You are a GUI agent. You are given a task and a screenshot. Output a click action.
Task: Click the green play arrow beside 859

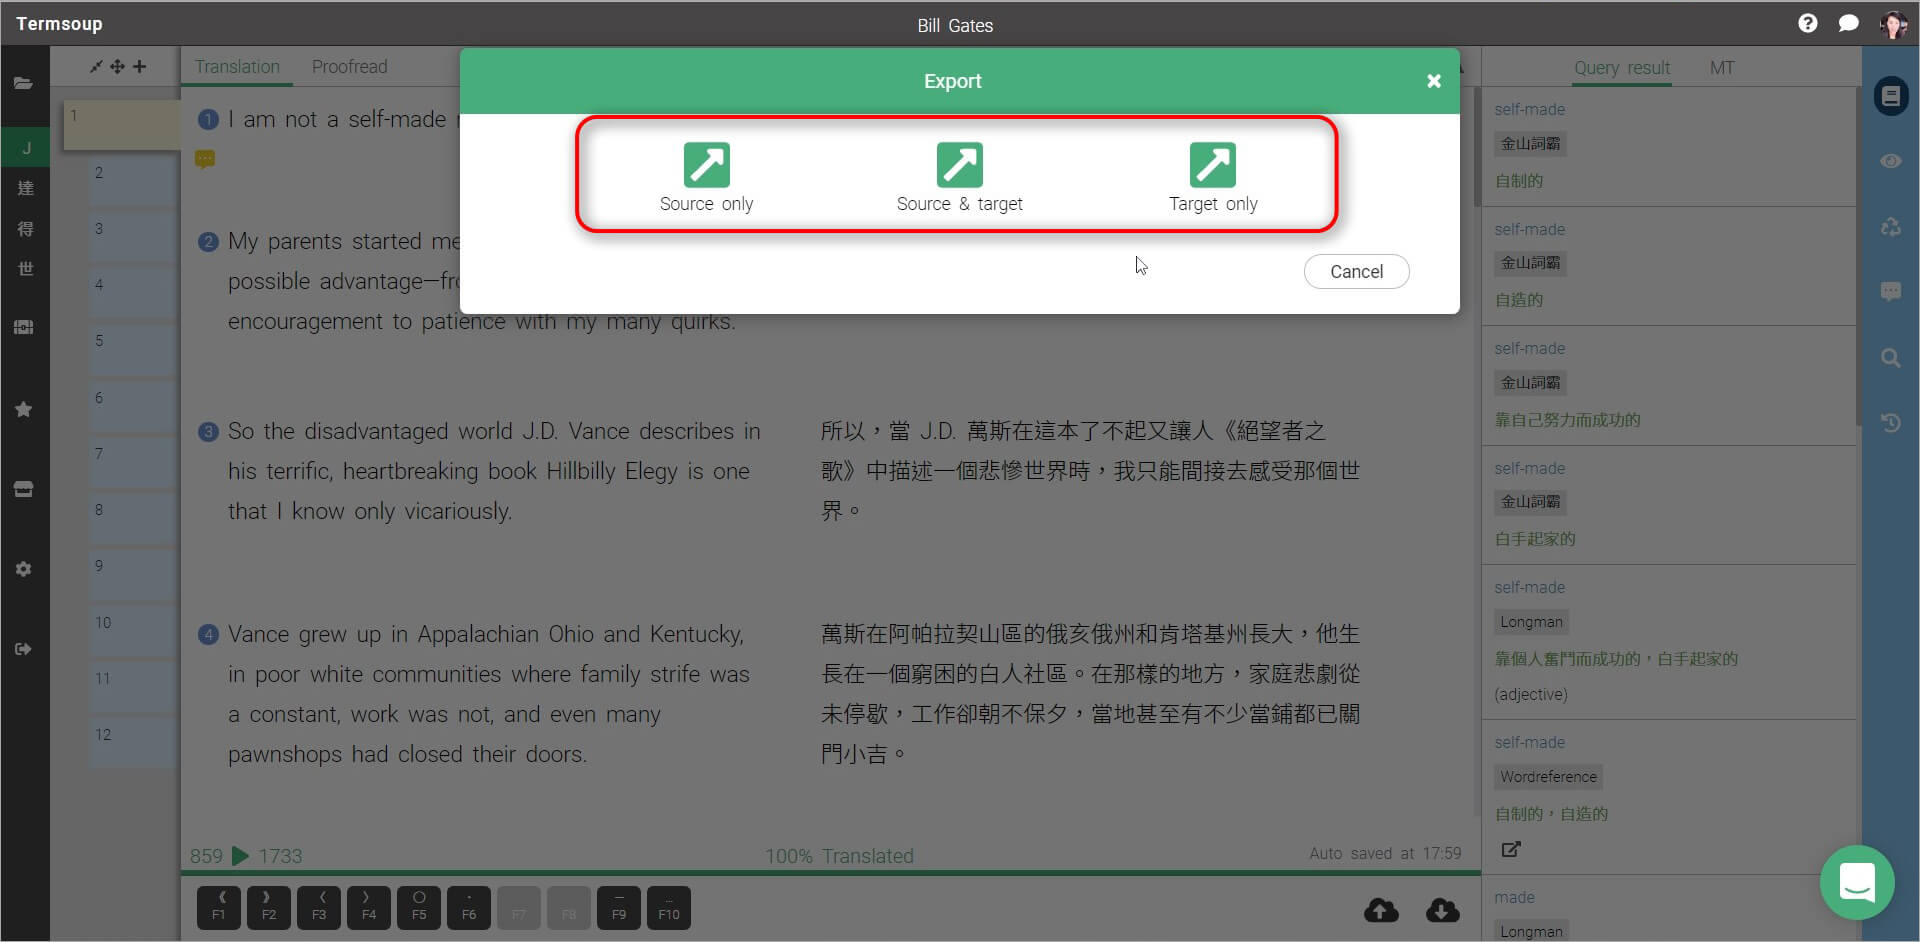pos(240,856)
